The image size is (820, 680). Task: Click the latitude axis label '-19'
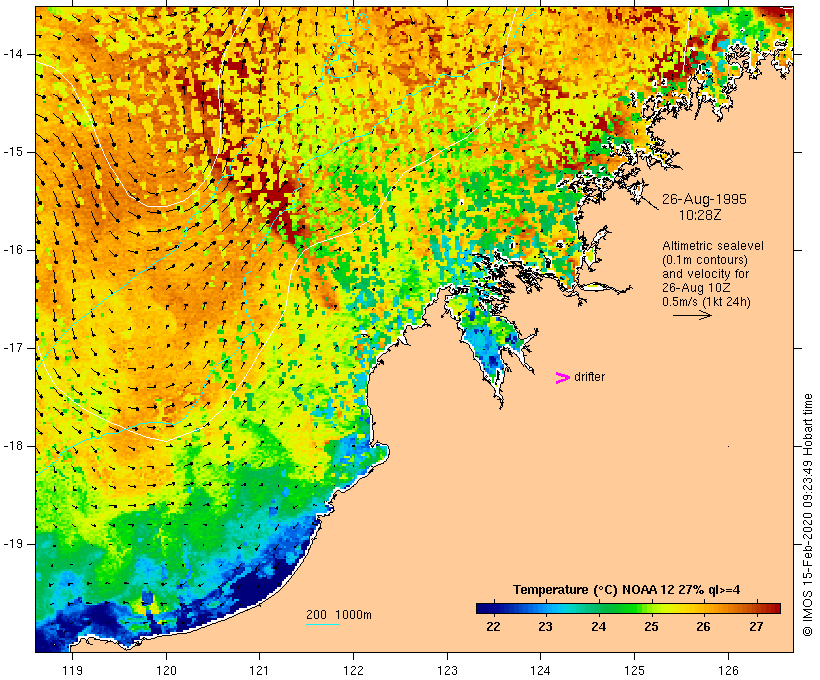13,544
